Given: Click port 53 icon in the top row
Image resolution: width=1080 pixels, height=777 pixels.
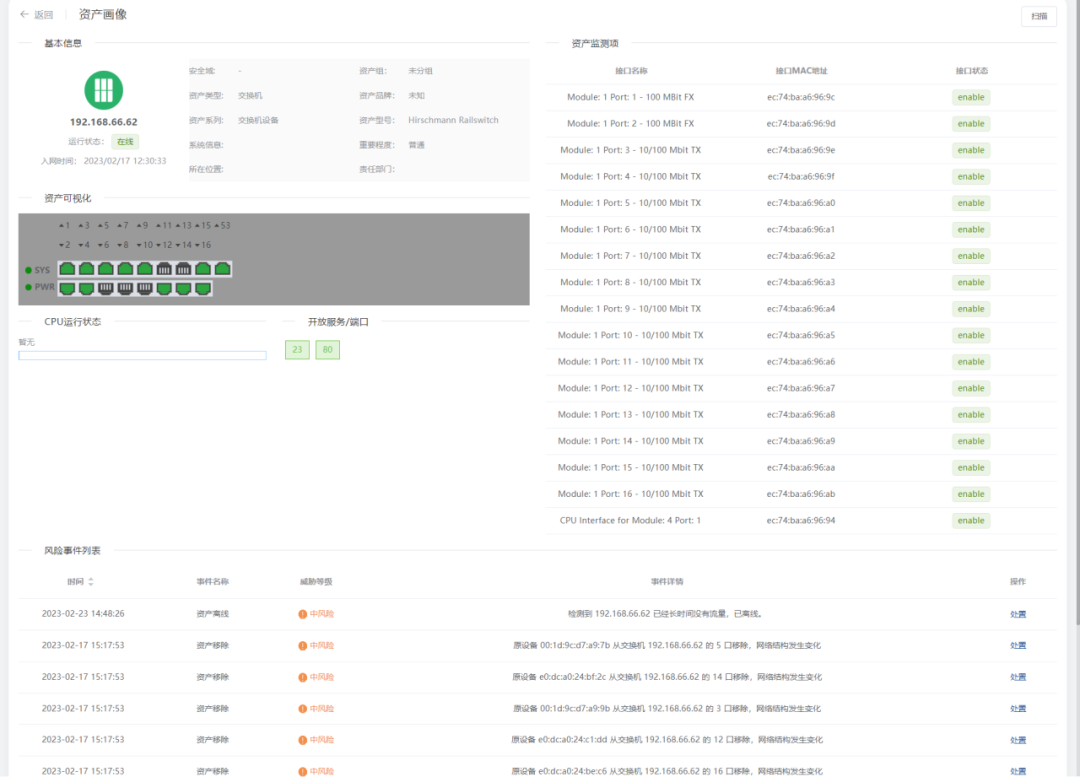Looking at the screenshot, I should [223, 268].
